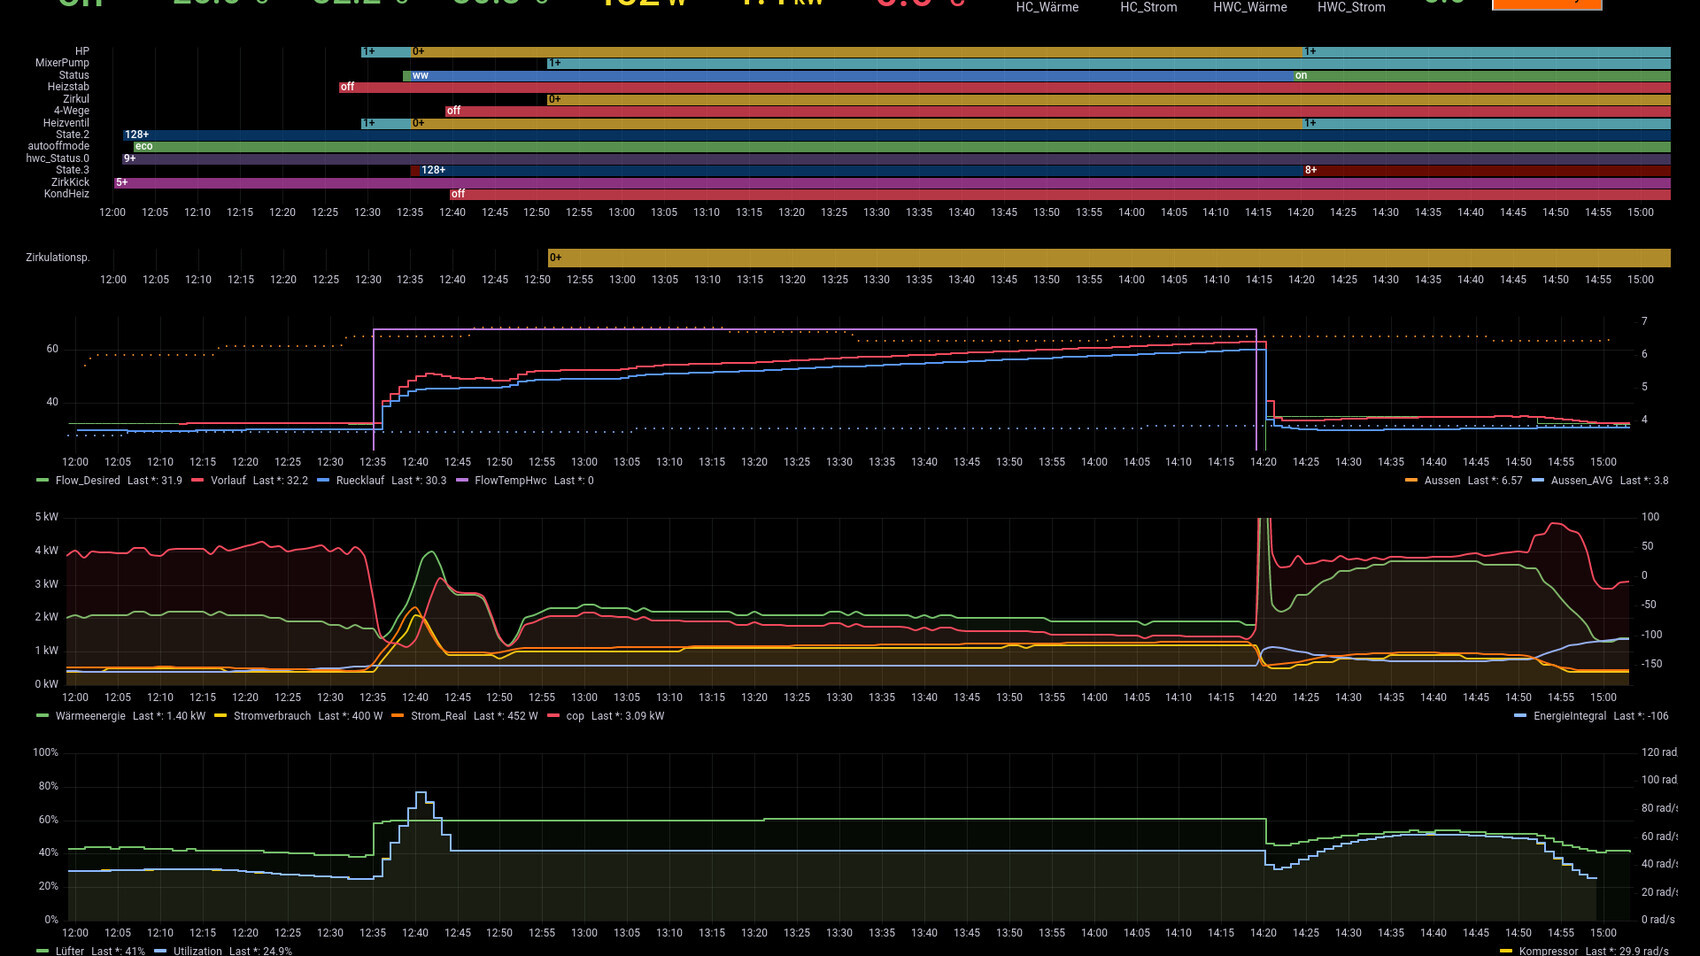The image size is (1700, 956).
Task: Toggle Wärmeenergie series in legend
Action: [x=90, y=716]
